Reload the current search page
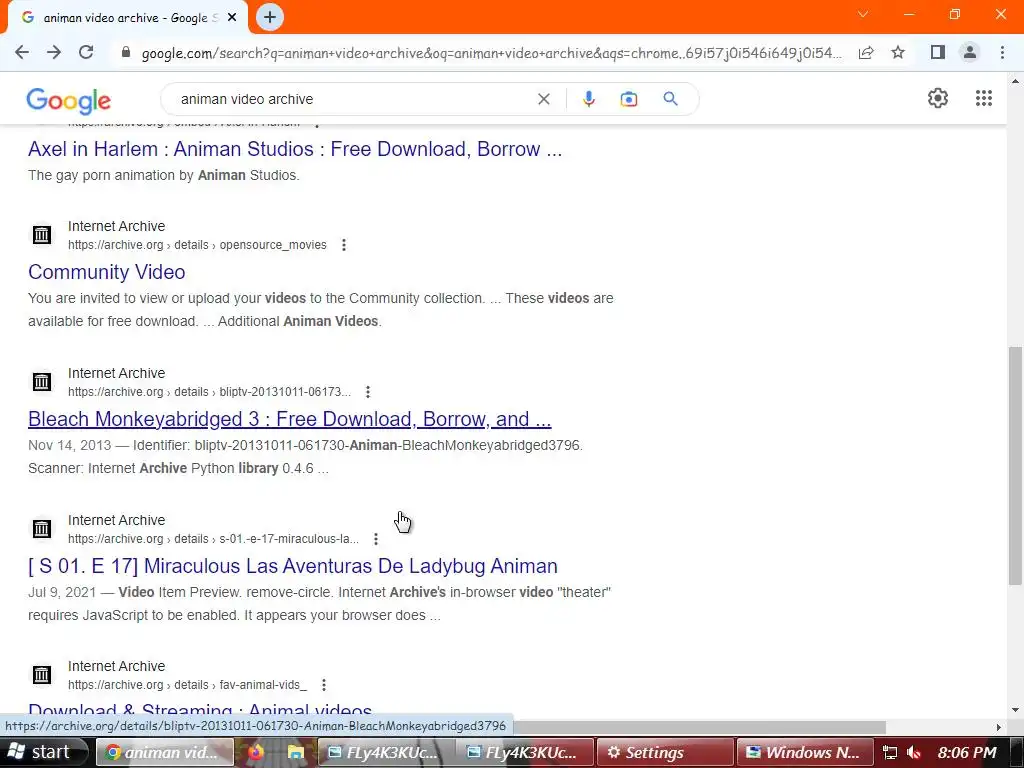The image size is (1024, 768). (86, 52)
